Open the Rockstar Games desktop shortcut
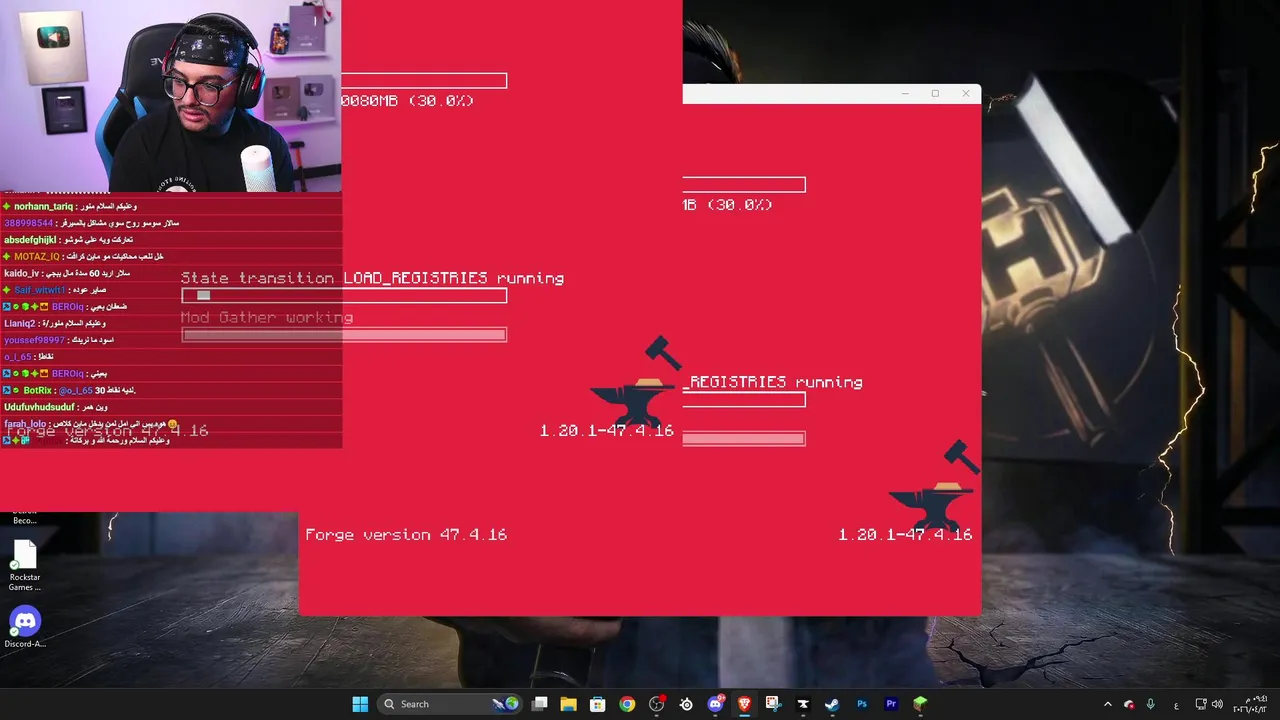Screen dimensions: 1280x720 pyautogui.click(x=24, y=566)
